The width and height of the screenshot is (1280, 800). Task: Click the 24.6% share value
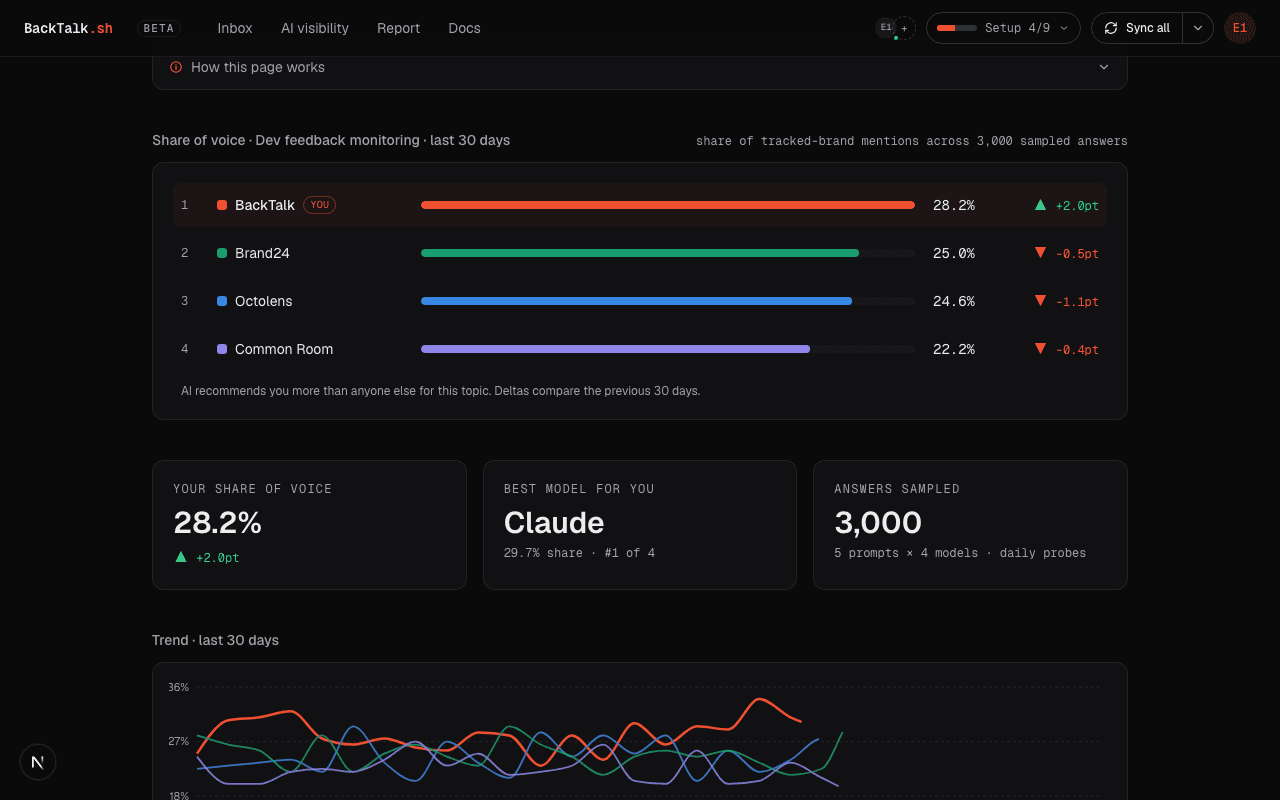[954, 301]
